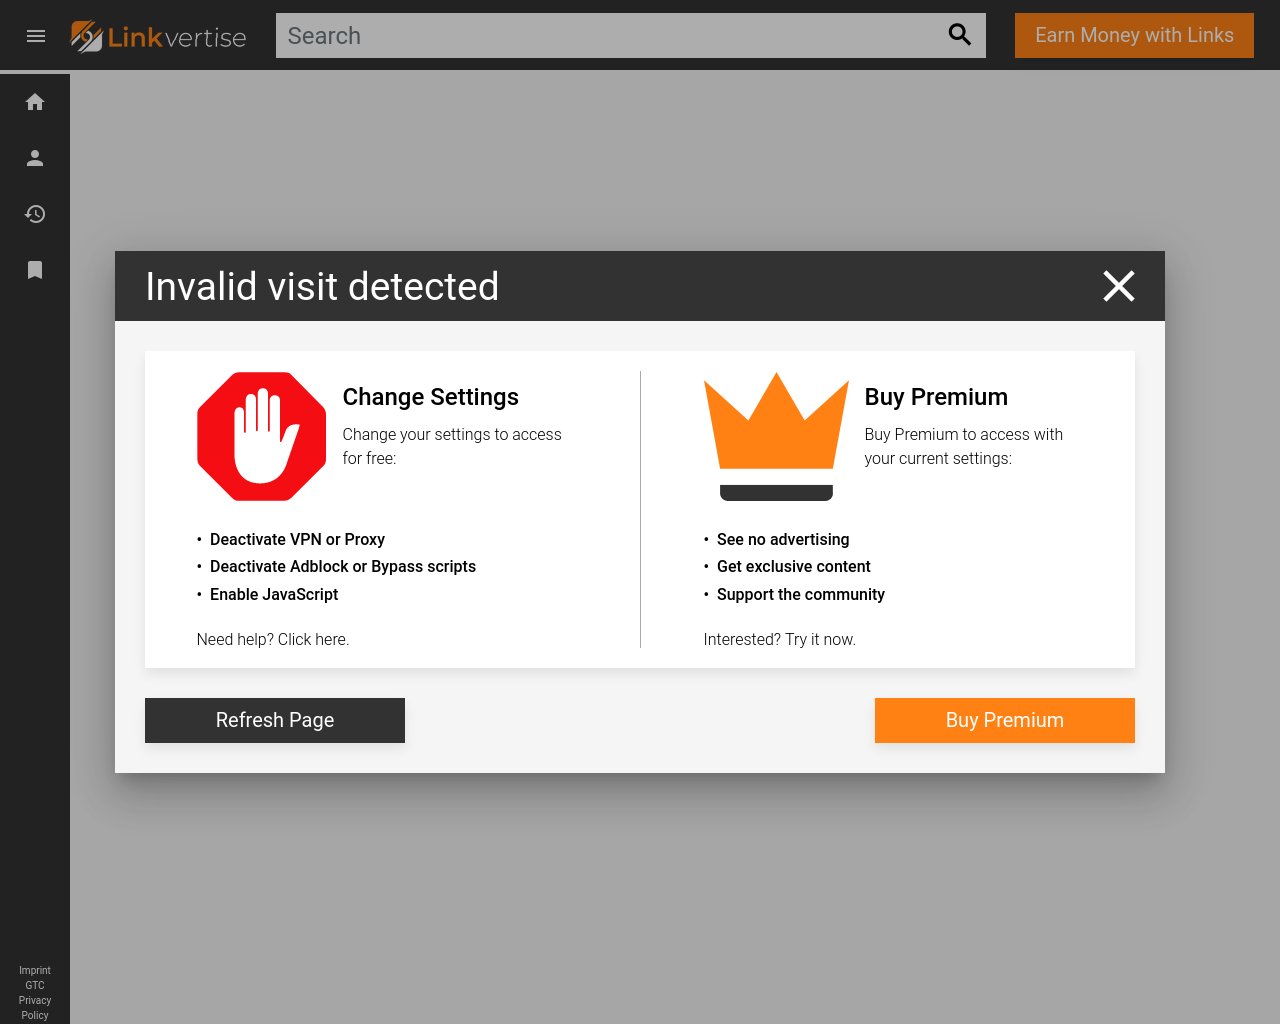
Task: Open the GTC footer link
Action: point(35,985)
